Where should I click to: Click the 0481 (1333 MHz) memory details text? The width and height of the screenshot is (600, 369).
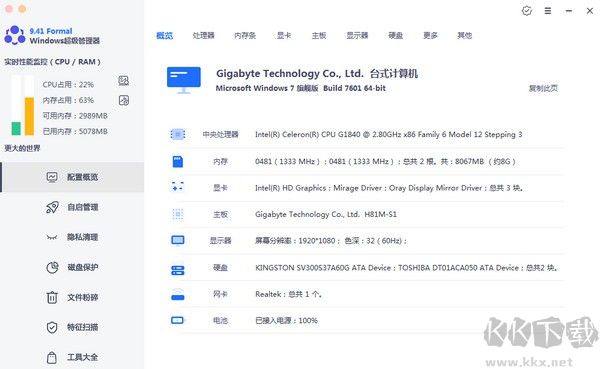coord(385,162)
